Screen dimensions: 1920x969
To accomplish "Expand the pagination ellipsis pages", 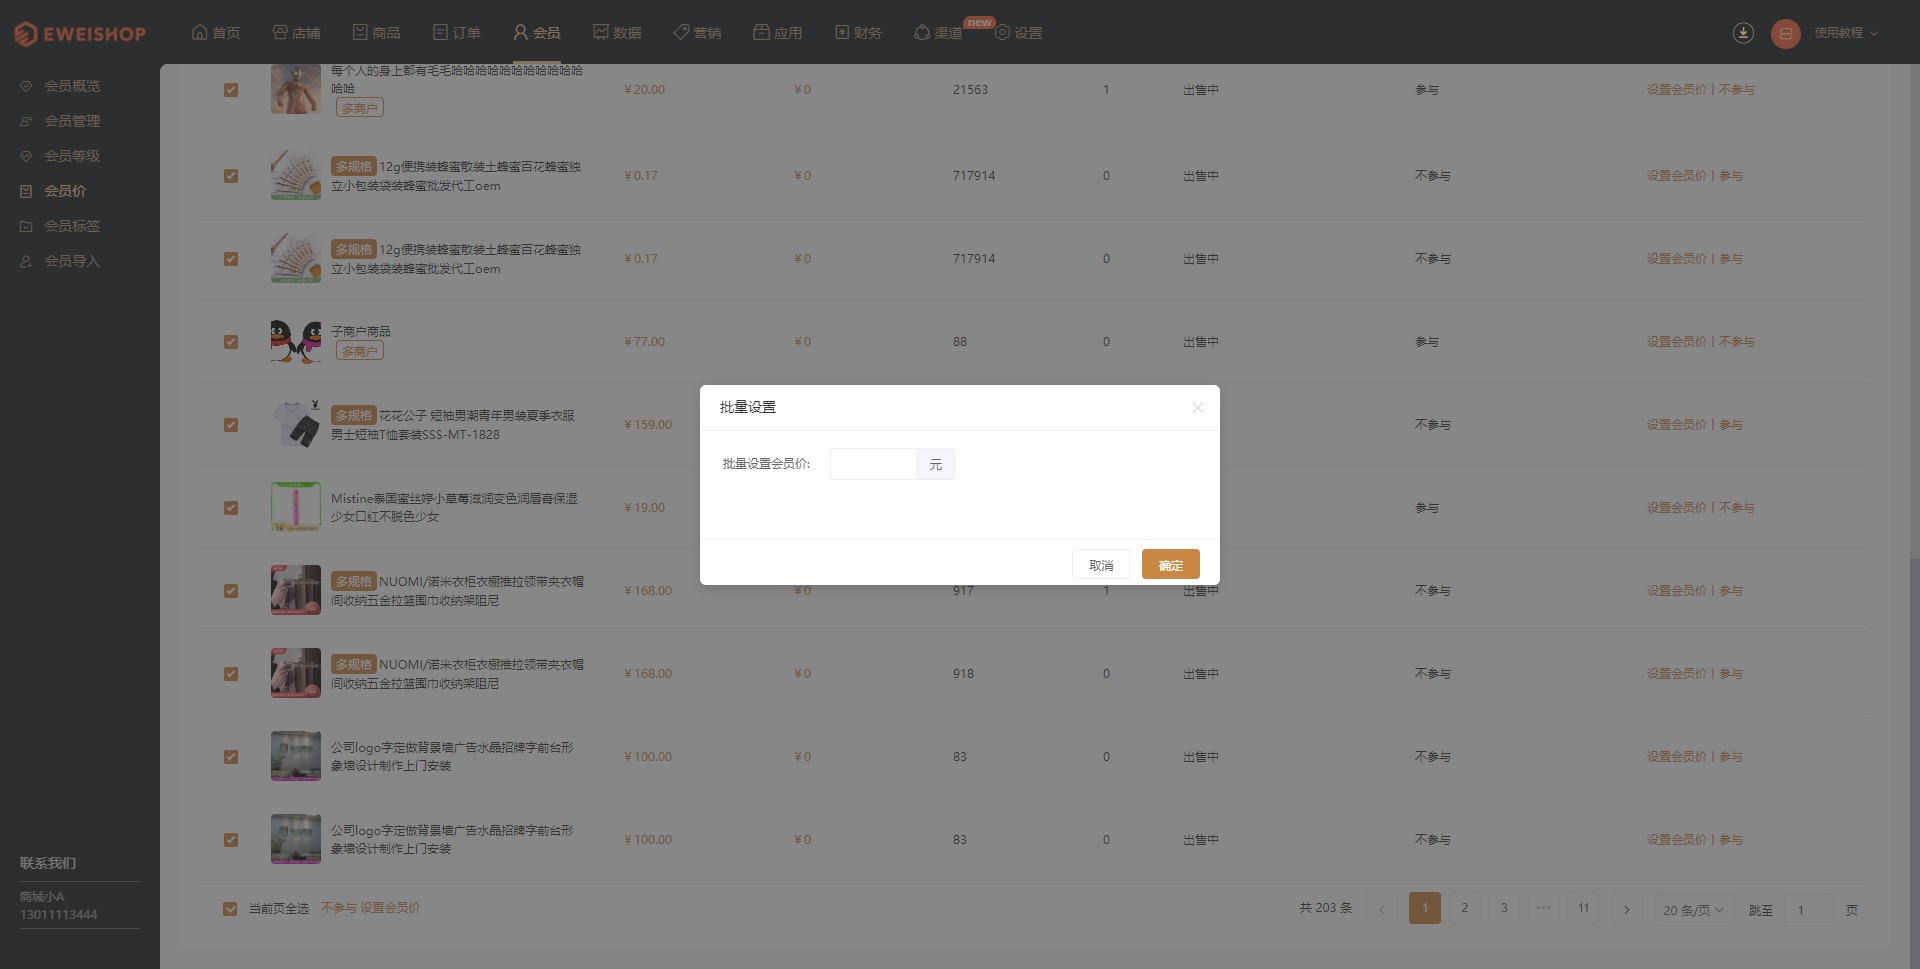I will [1544, 908].
